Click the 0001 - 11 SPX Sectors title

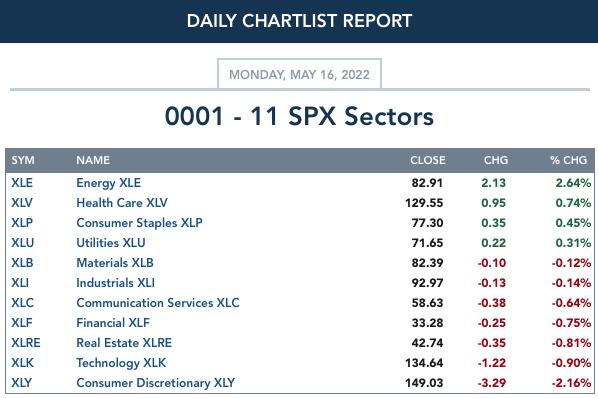pos(299,116)
